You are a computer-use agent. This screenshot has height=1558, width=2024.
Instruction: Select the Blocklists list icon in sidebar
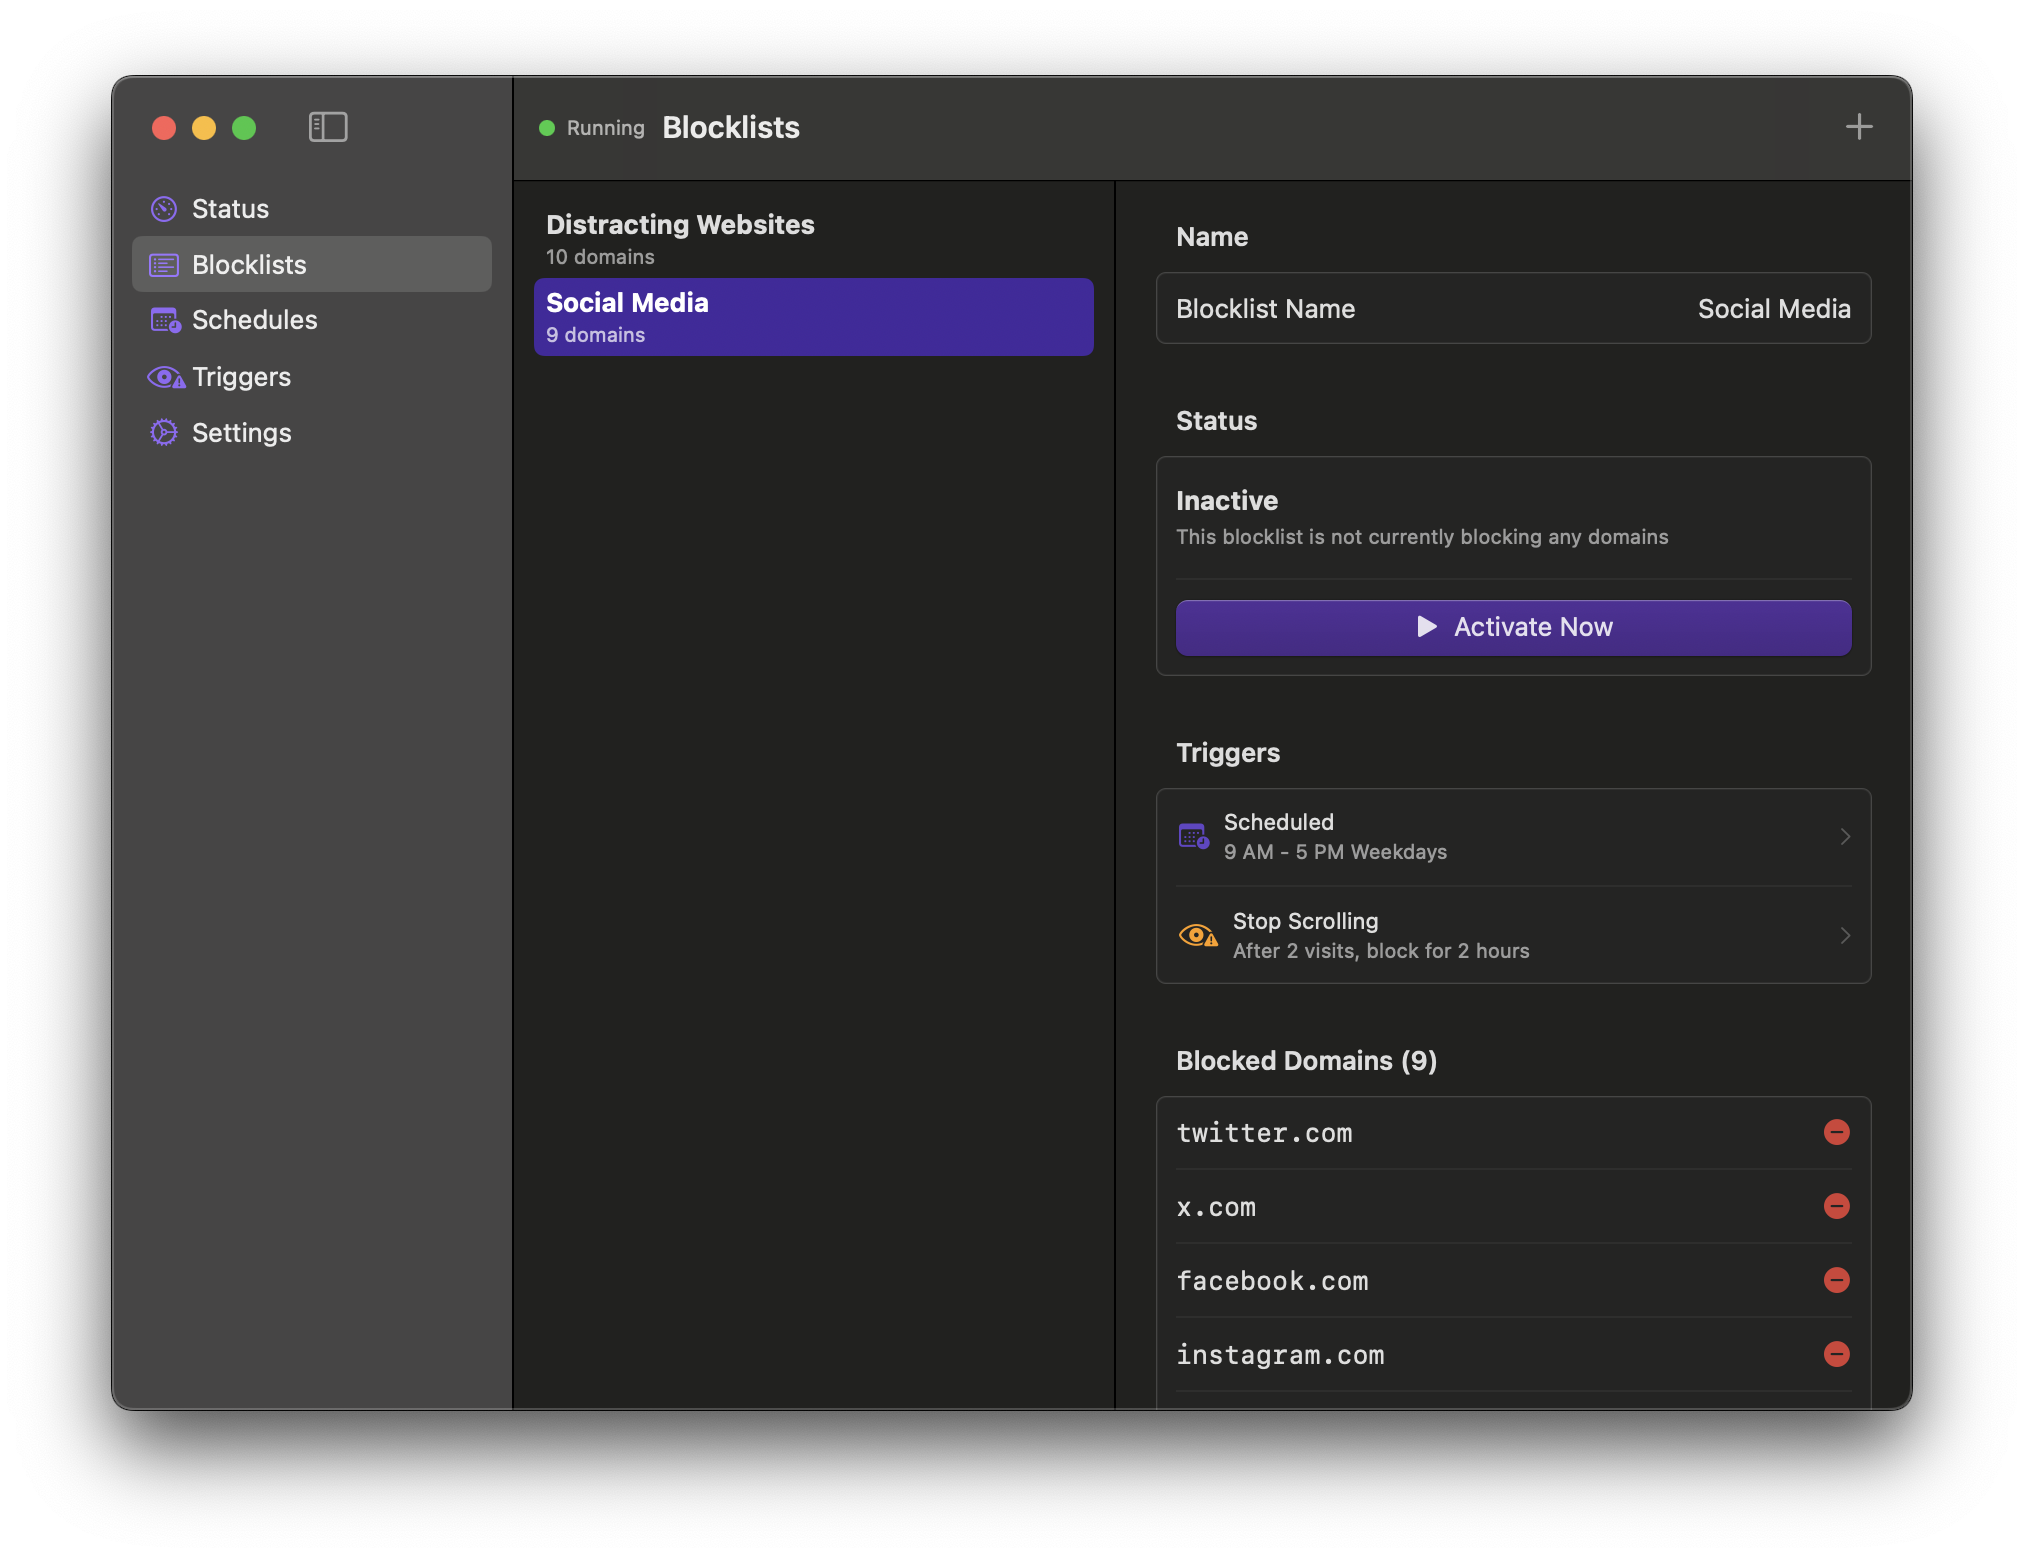(163, 264)
